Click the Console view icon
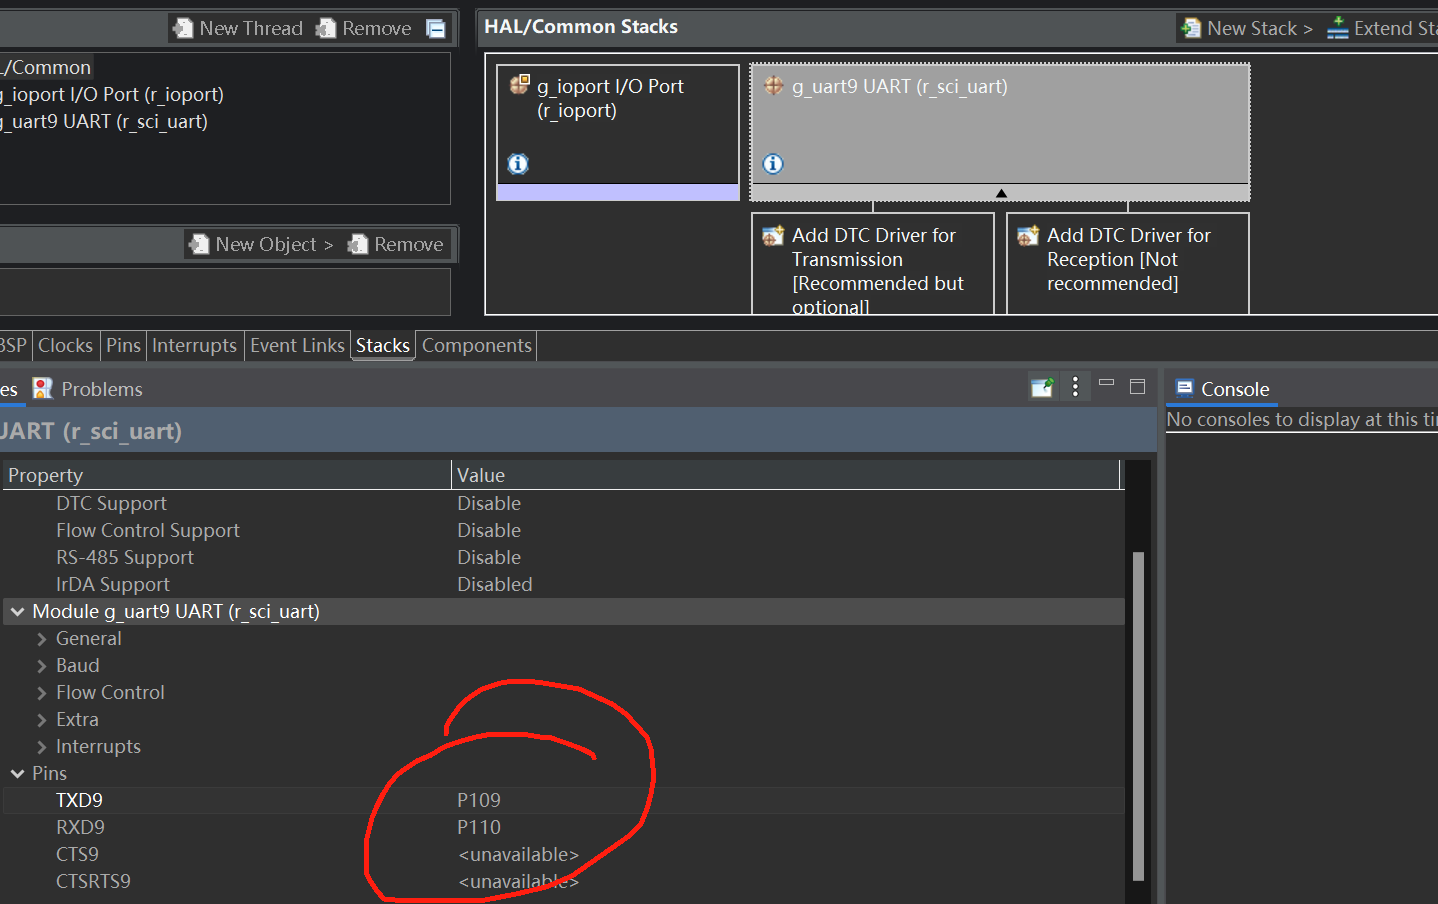Screen dimensions: 1438x904 (x=1185, y=388)
